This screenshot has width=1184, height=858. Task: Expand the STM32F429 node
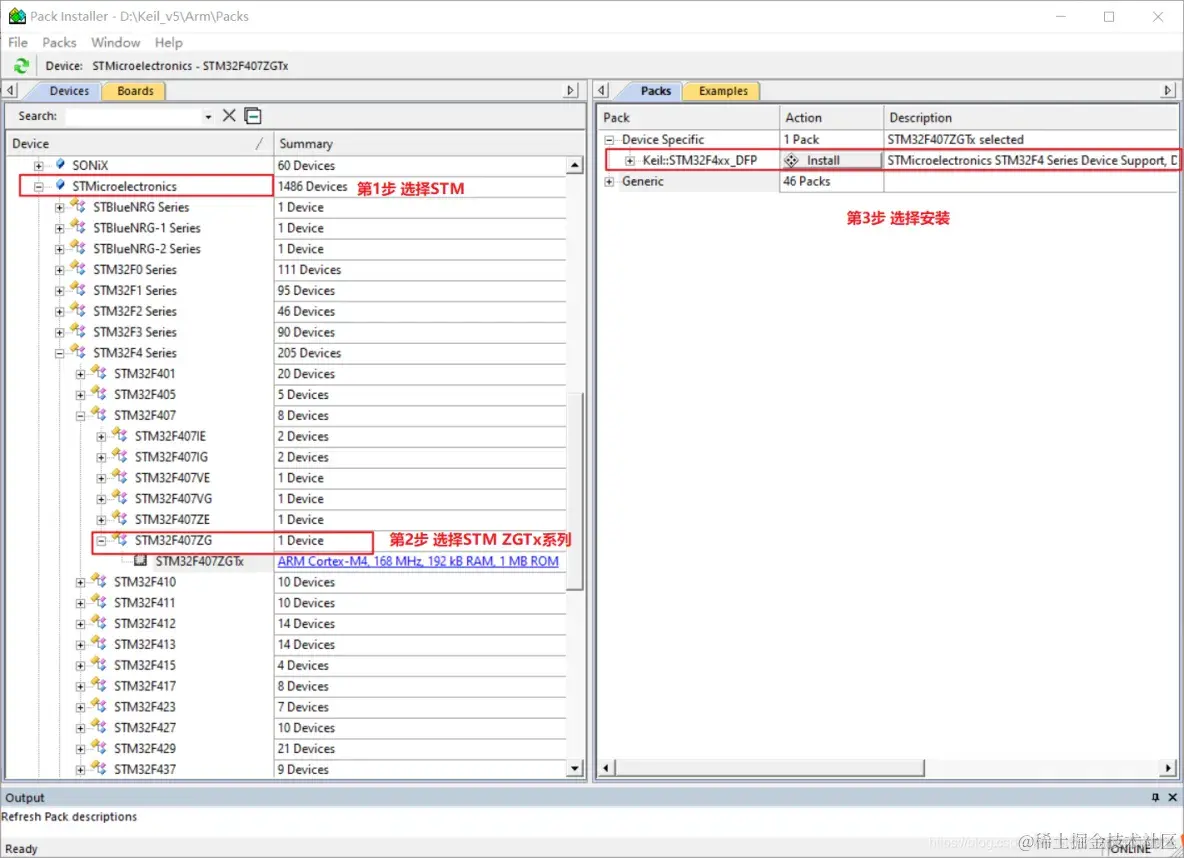coord(81,749)
